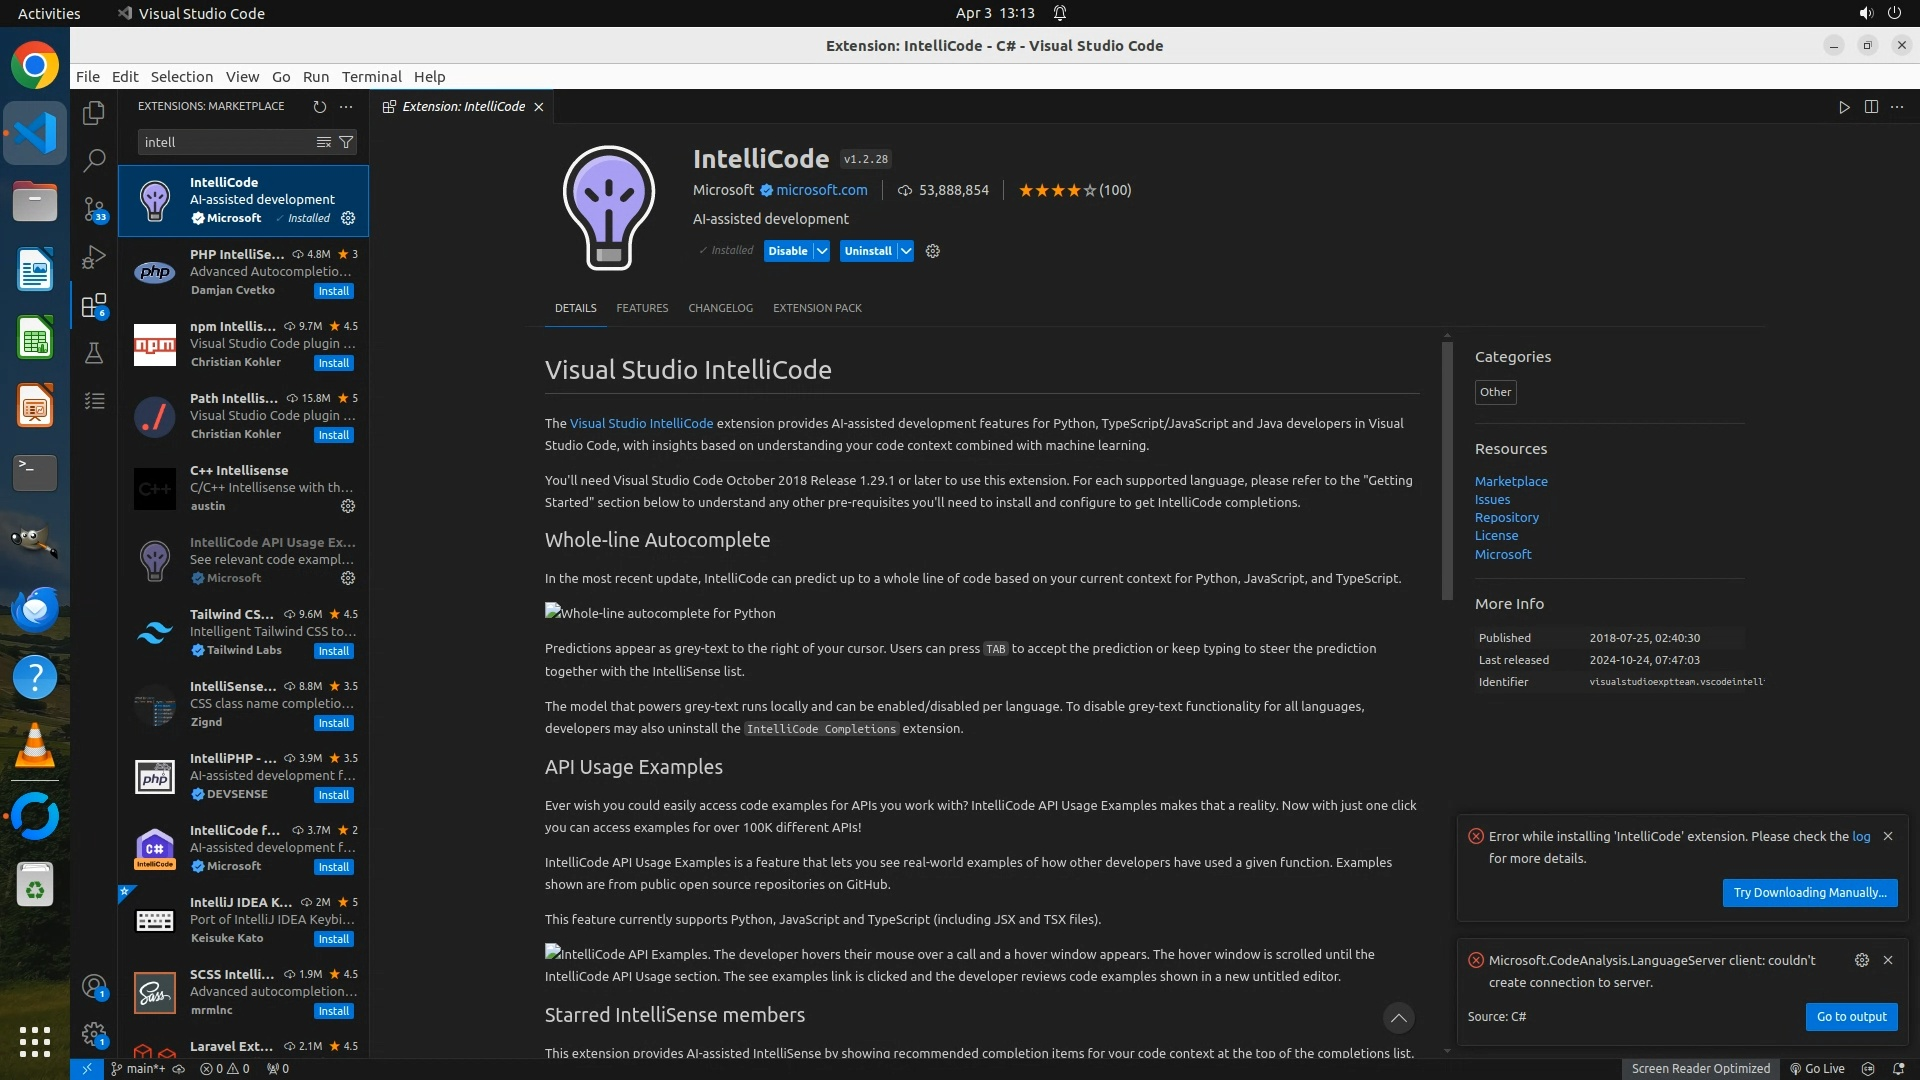1920x1080 pixels.
Task: Open the Search view icon
Action: pos(94,160)
